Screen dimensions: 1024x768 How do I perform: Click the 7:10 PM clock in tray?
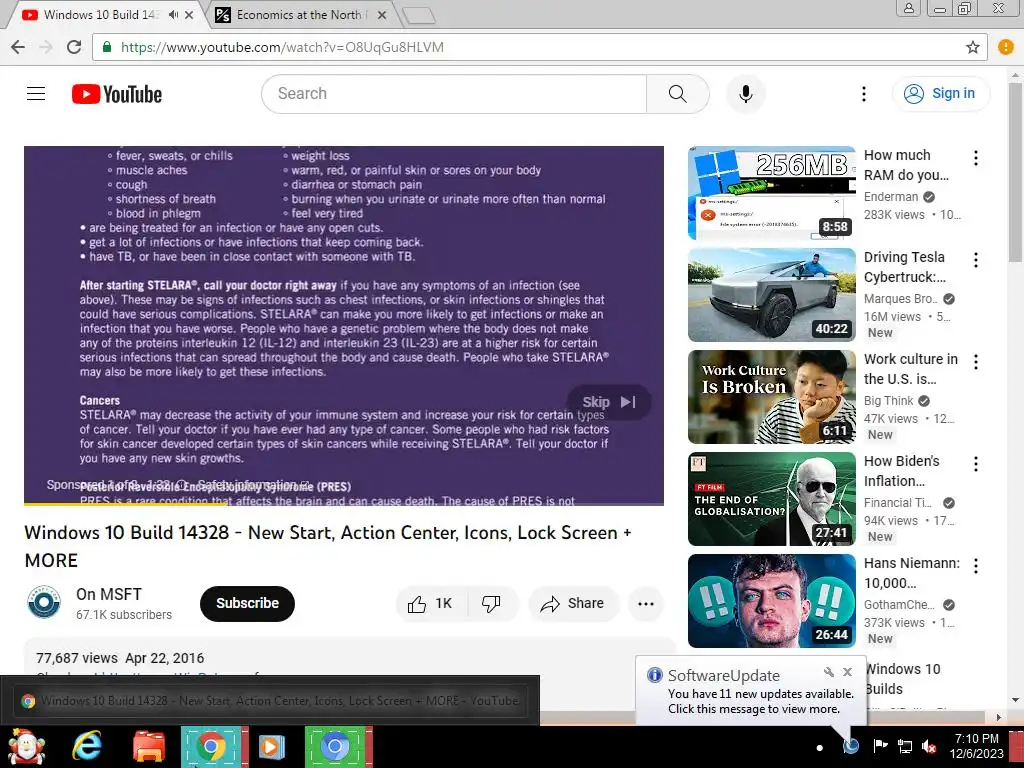tap(976, 739)
